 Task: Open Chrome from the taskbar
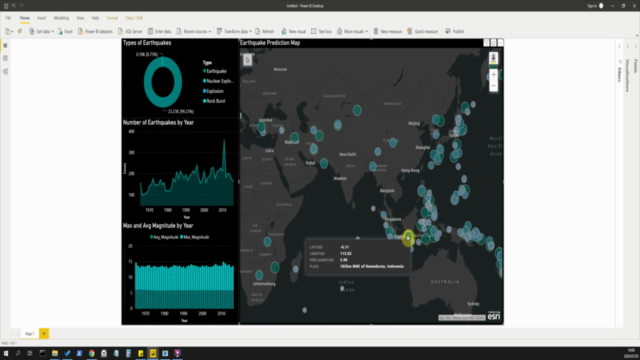tap(92, 353)
